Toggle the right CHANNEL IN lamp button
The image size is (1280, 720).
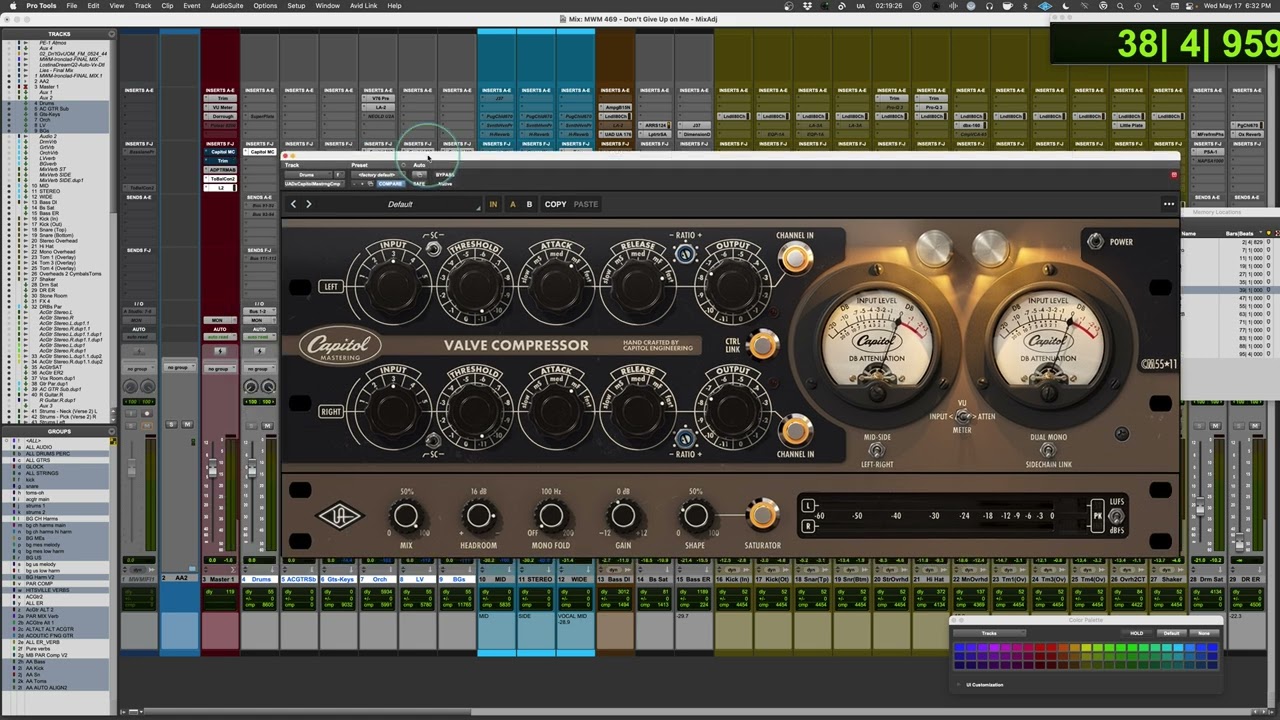pos(795,431)
